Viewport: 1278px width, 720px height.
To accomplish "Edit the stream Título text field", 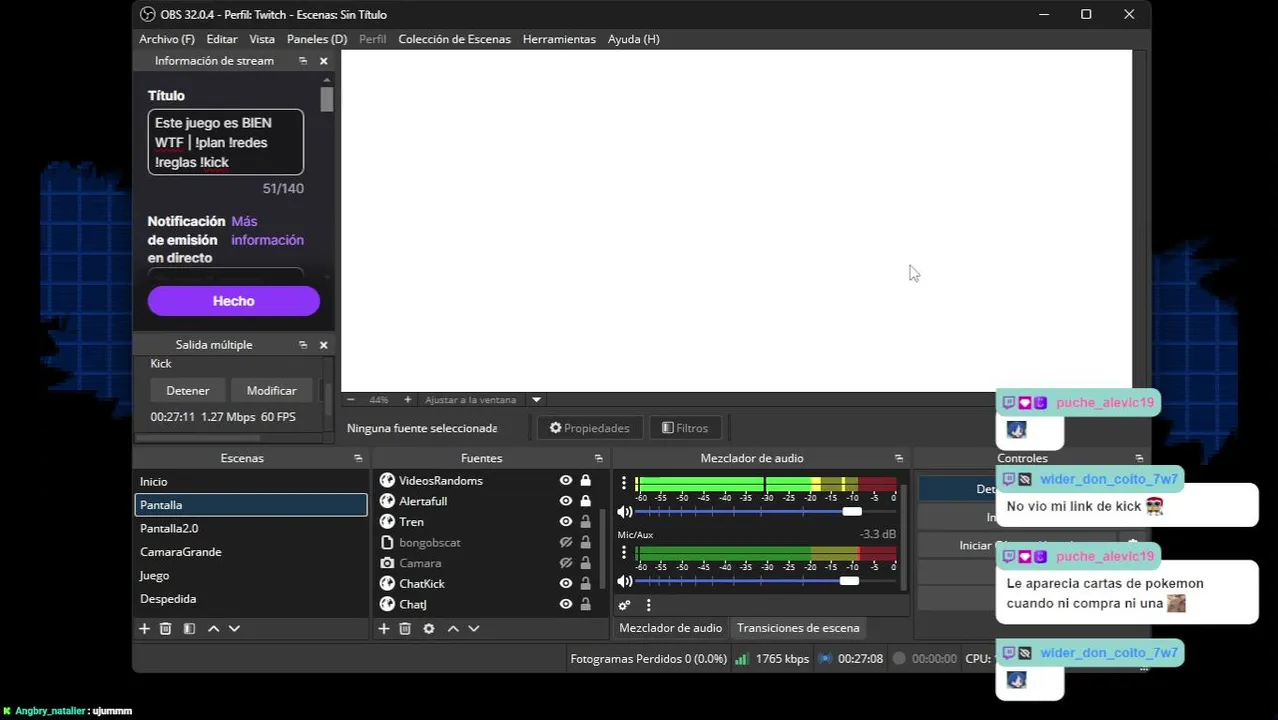I will tap(226, 142).
